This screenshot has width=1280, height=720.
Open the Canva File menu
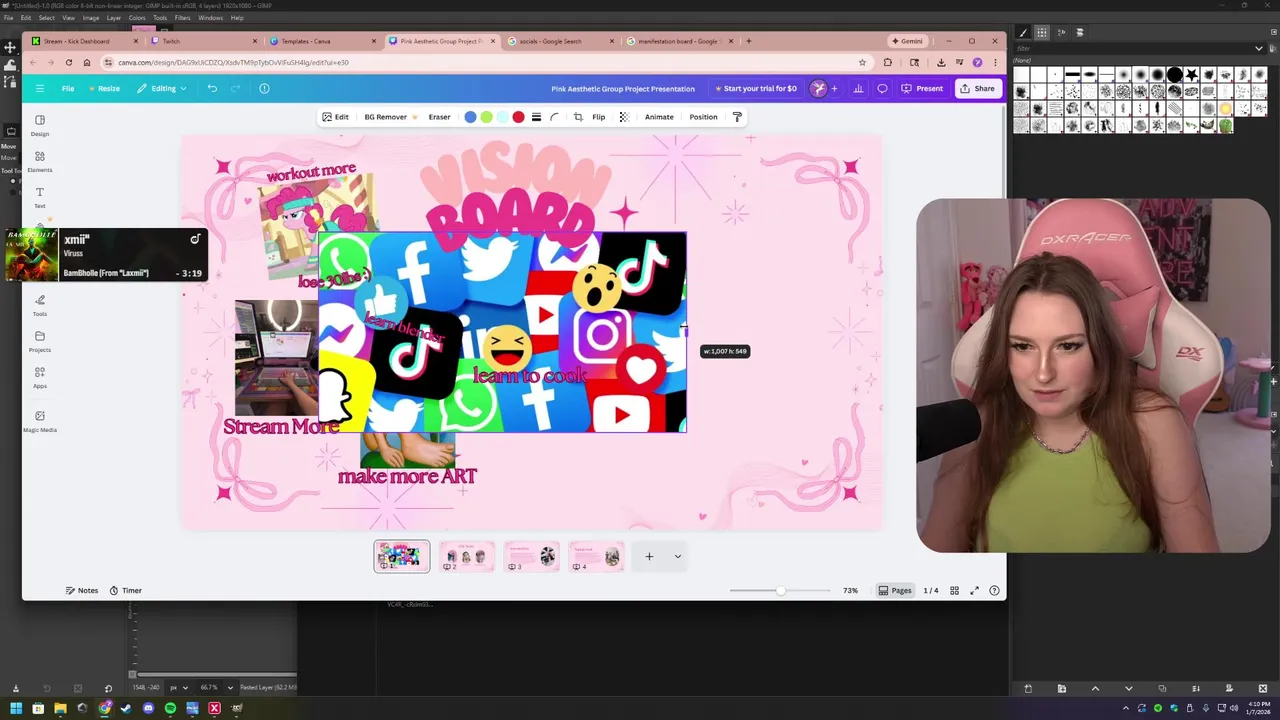point(68,88)
